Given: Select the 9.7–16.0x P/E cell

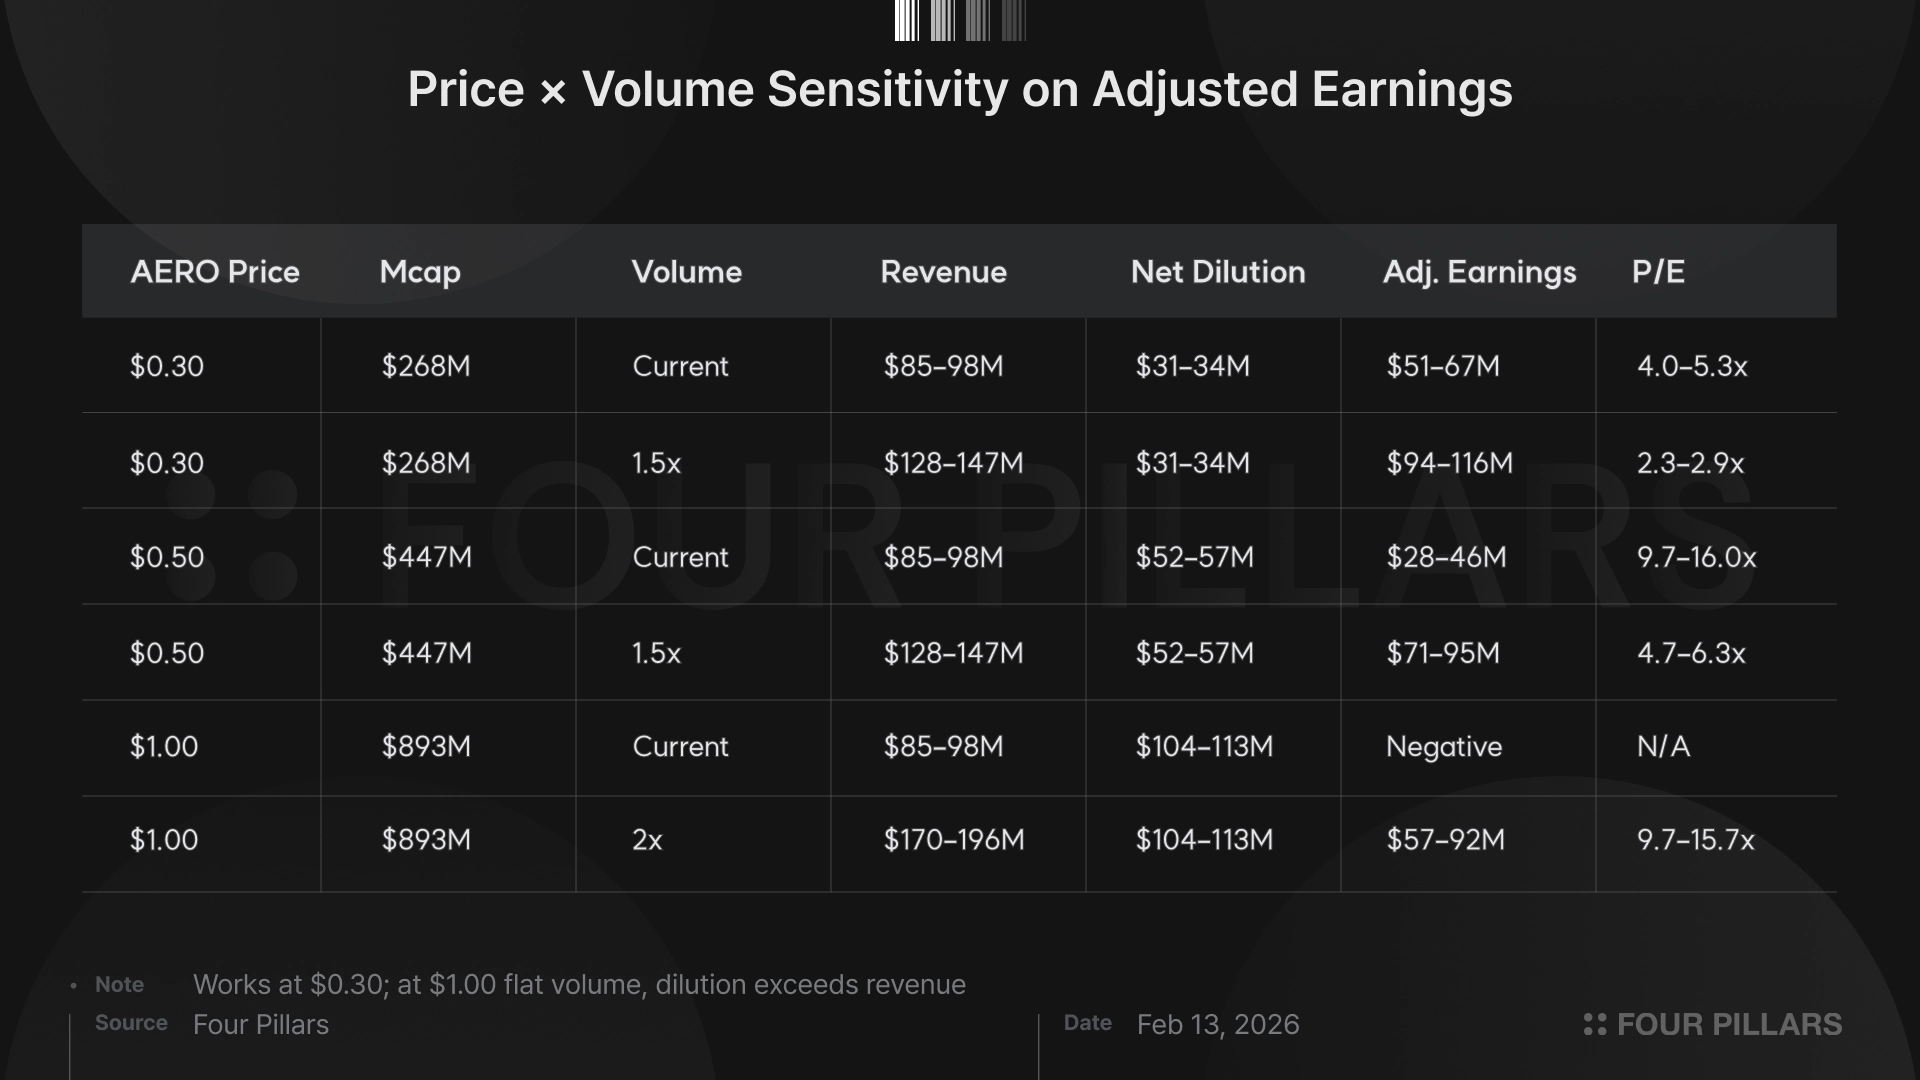Looking at the screenshot, I should (x=1696, y=557).
